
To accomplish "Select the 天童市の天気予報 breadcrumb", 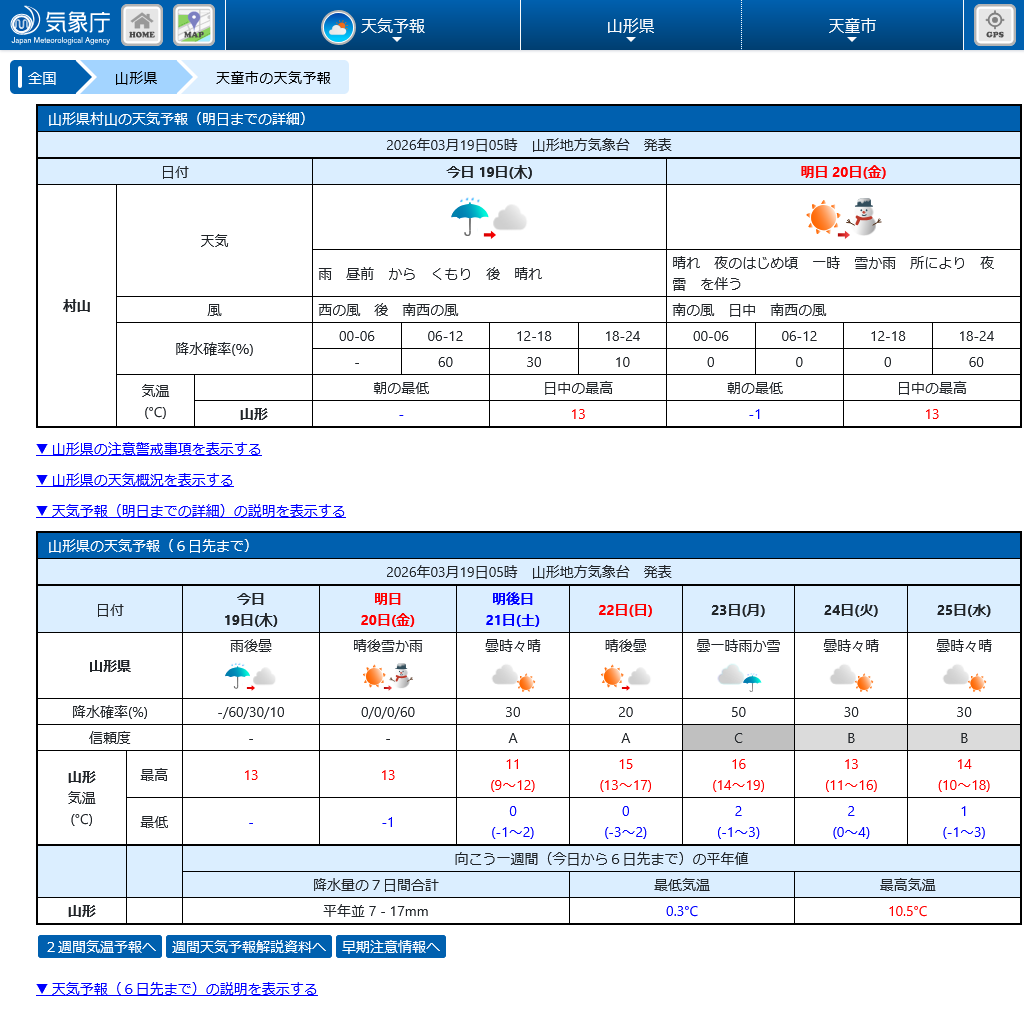I will (273, 78).
